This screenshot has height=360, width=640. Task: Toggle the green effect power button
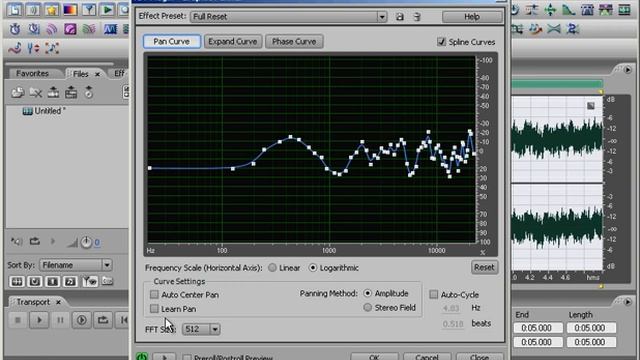(142, 356)
